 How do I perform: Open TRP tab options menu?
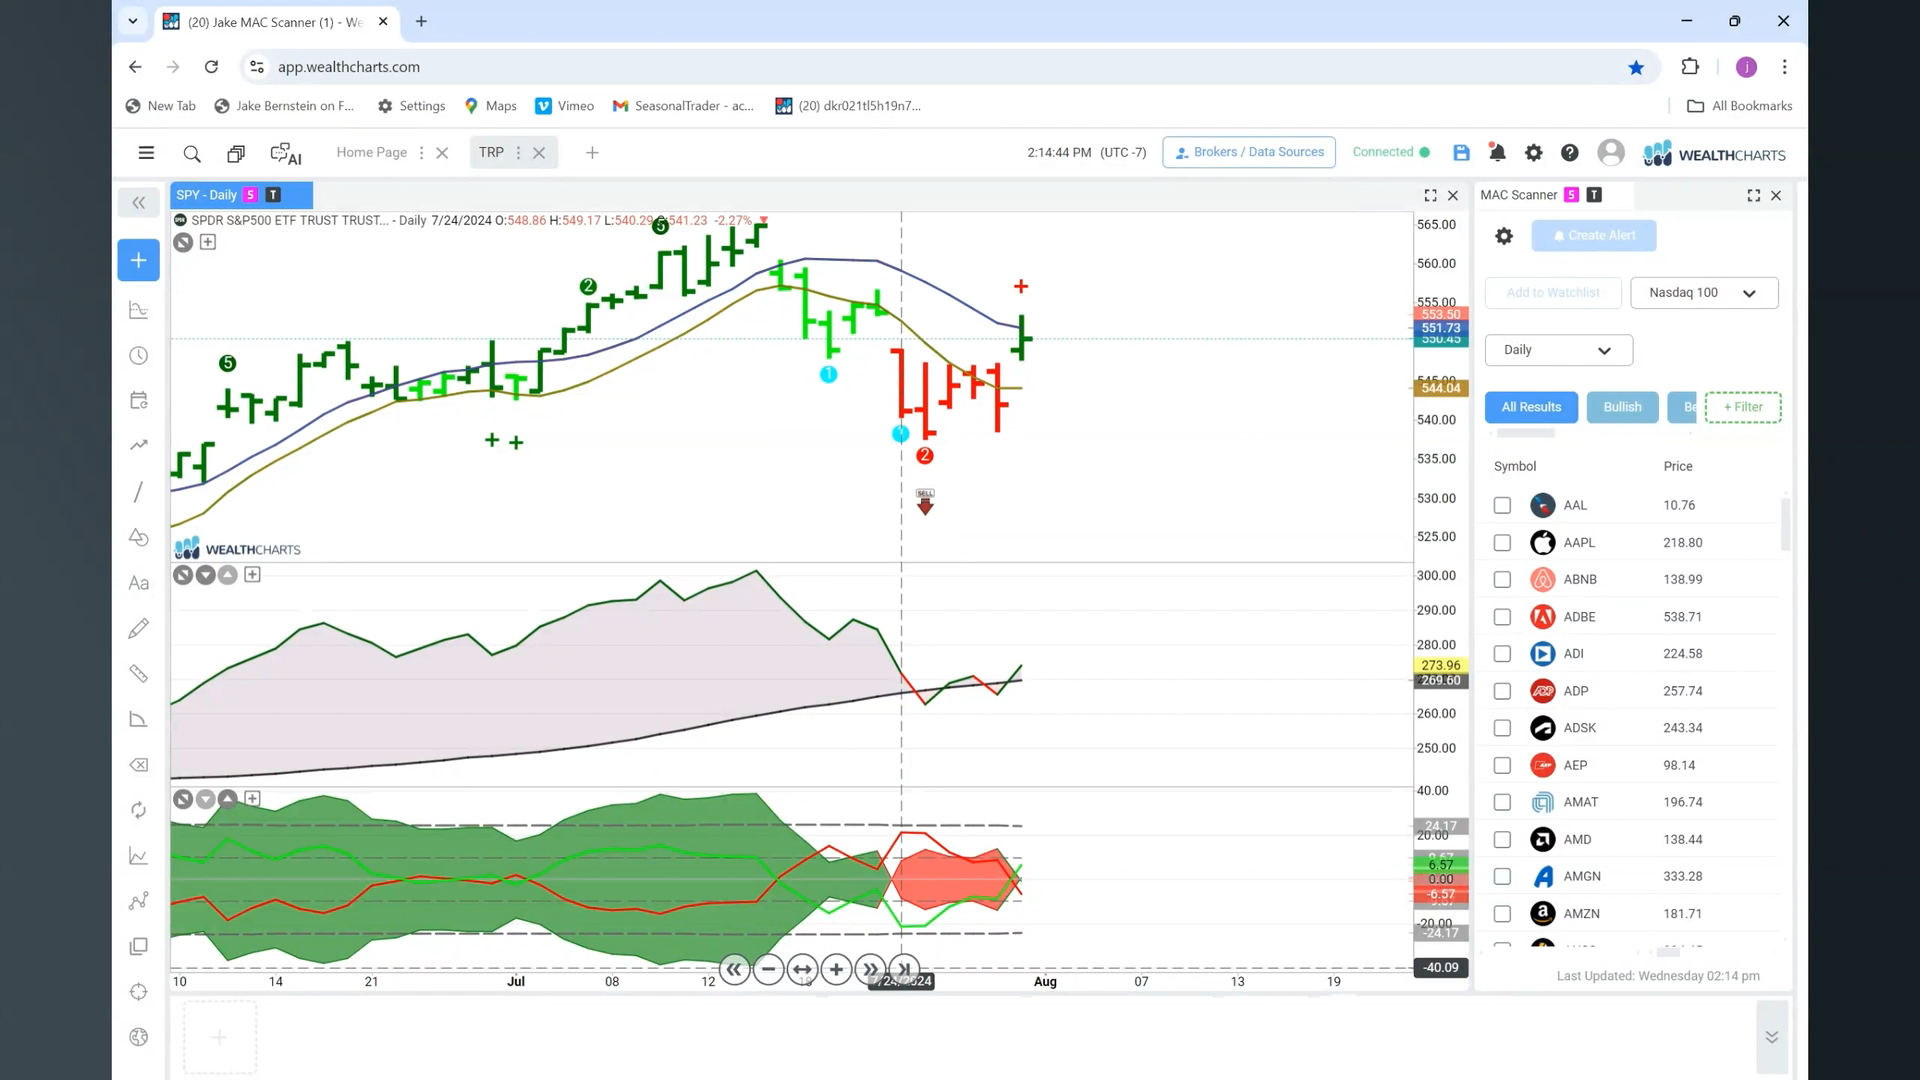click(x=518, y=153)
